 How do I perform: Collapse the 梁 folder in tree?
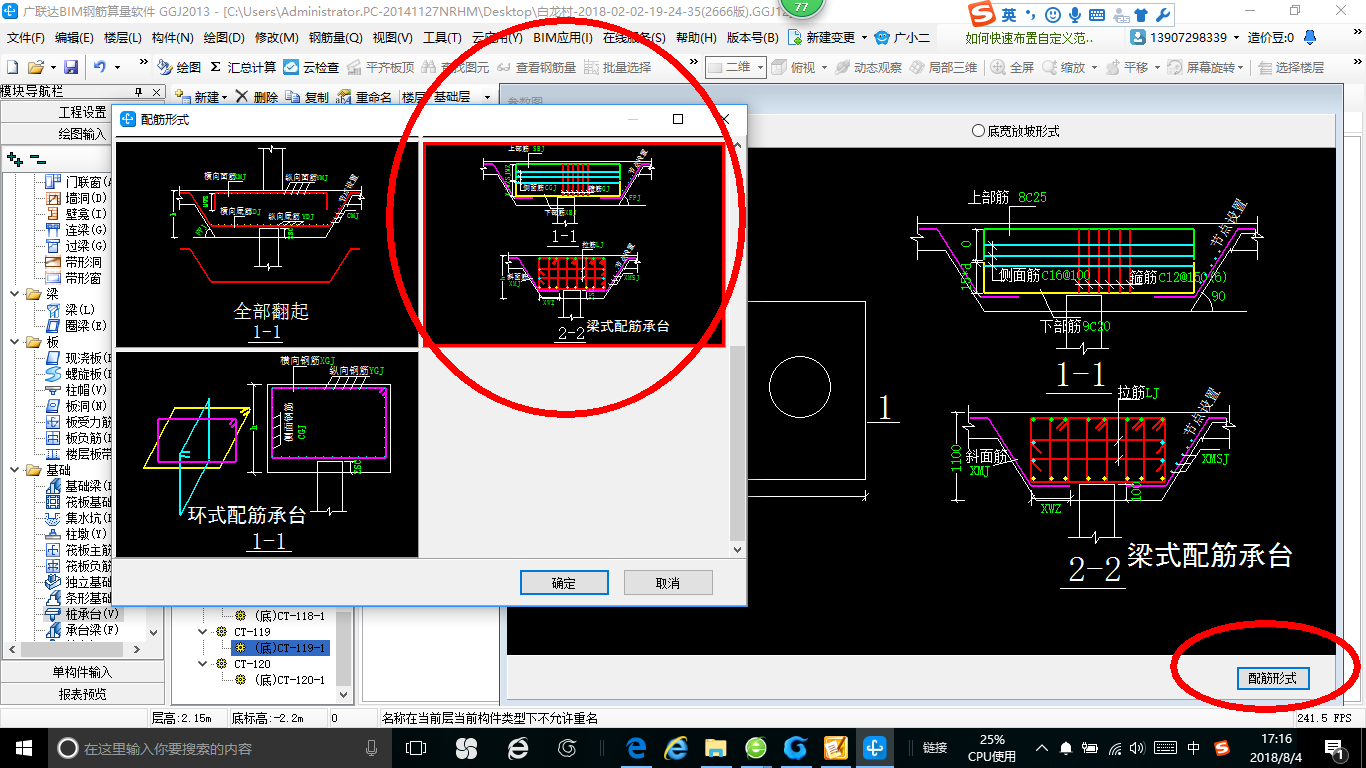pos(16,294)
